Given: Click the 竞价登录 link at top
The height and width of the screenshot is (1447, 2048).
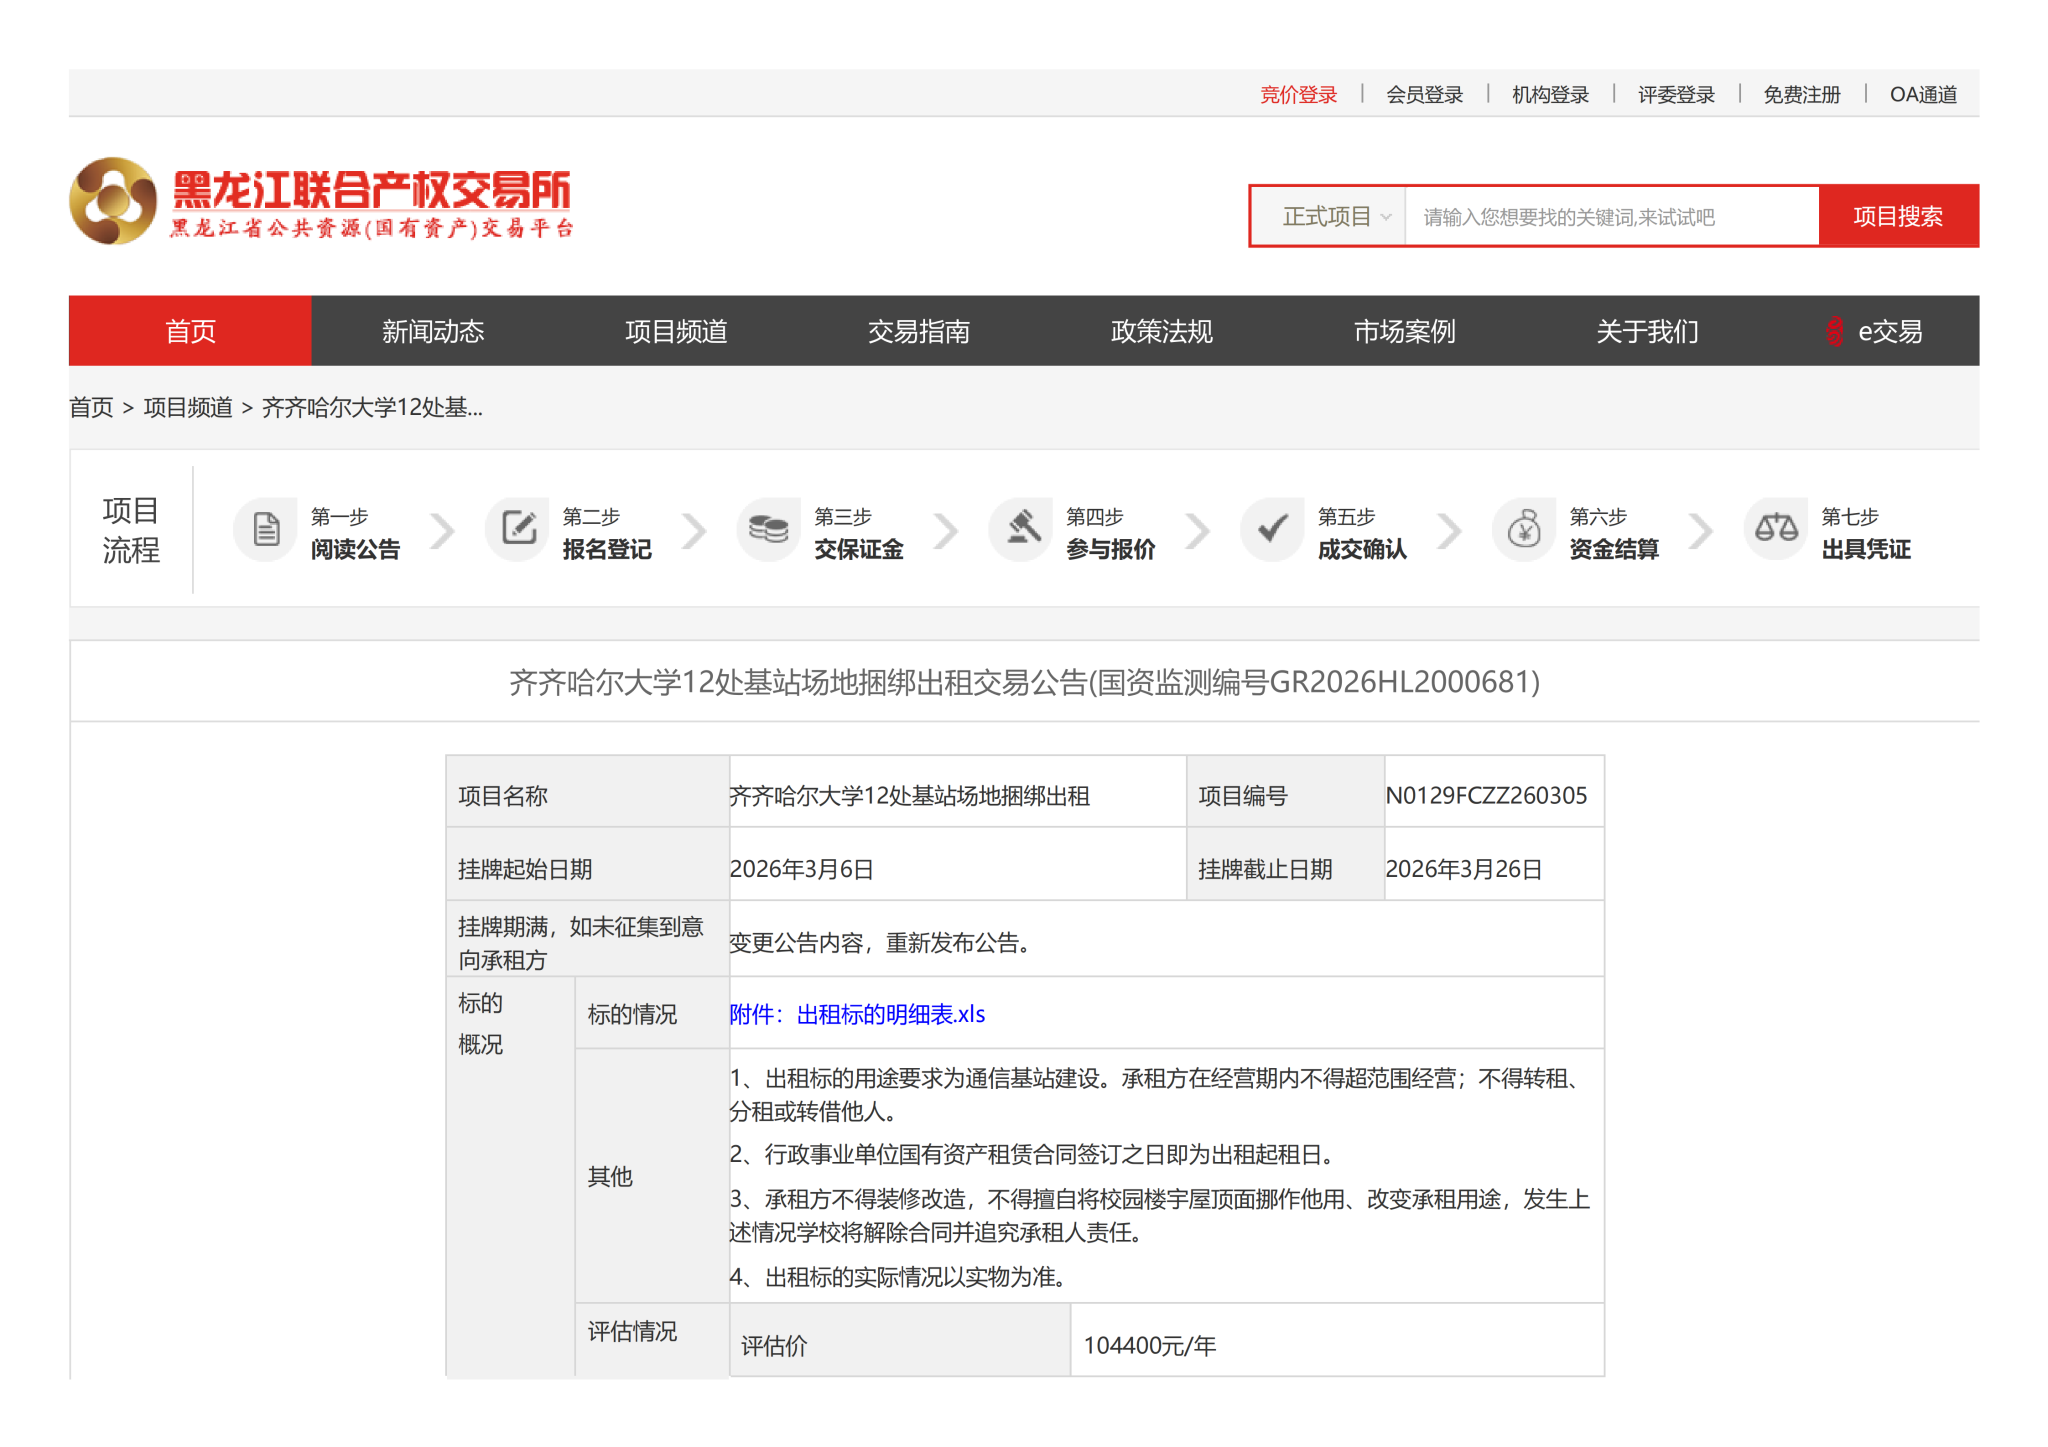Looking at the screenshot, I should click(x=1298, y=95).
